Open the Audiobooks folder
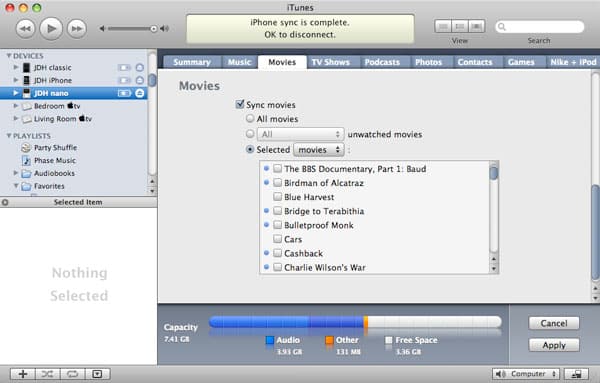600x383 pixels. pyautogui.click(x=54, y=173)
